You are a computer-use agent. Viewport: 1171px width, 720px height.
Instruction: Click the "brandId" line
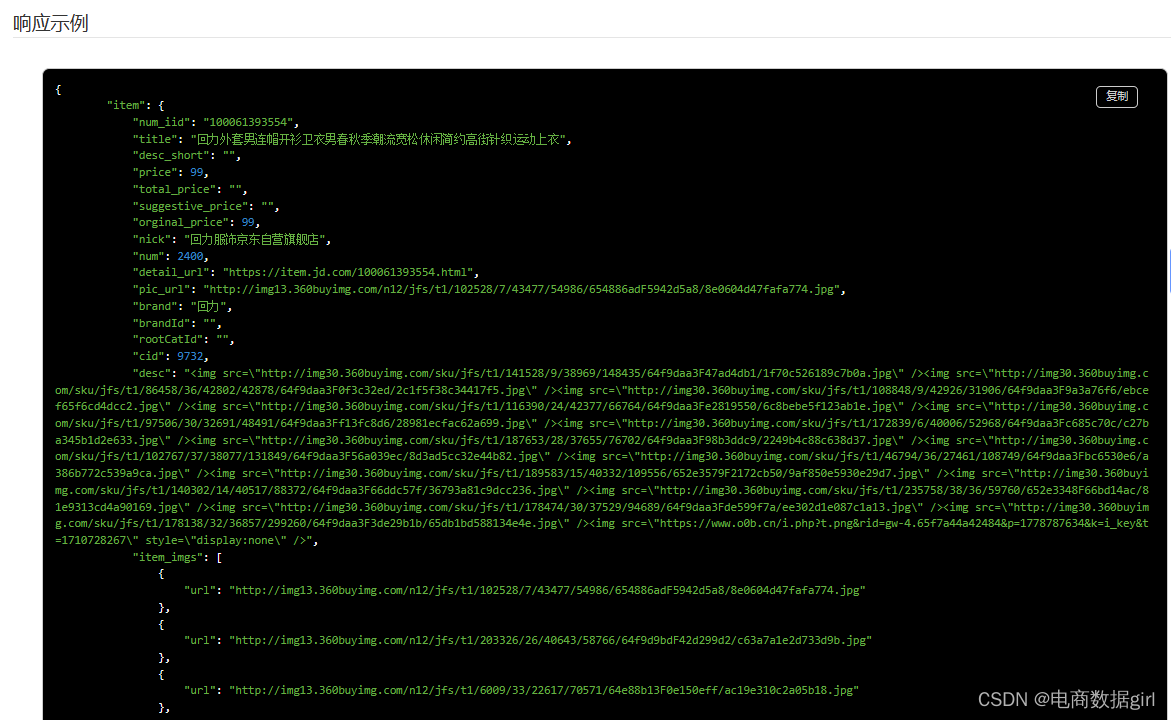click(177, 323)
